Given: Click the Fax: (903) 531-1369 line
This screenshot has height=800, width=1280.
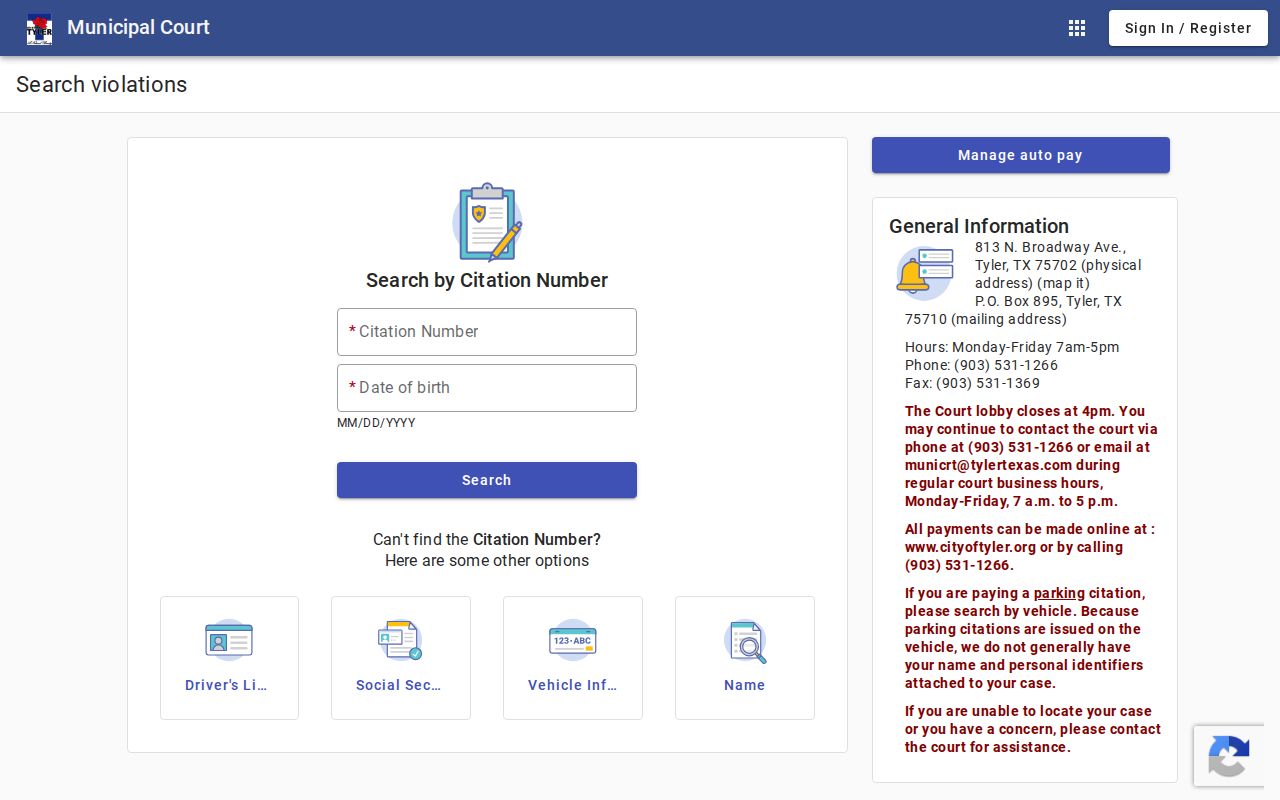Looking at the screenshot, I should [972, 383].
